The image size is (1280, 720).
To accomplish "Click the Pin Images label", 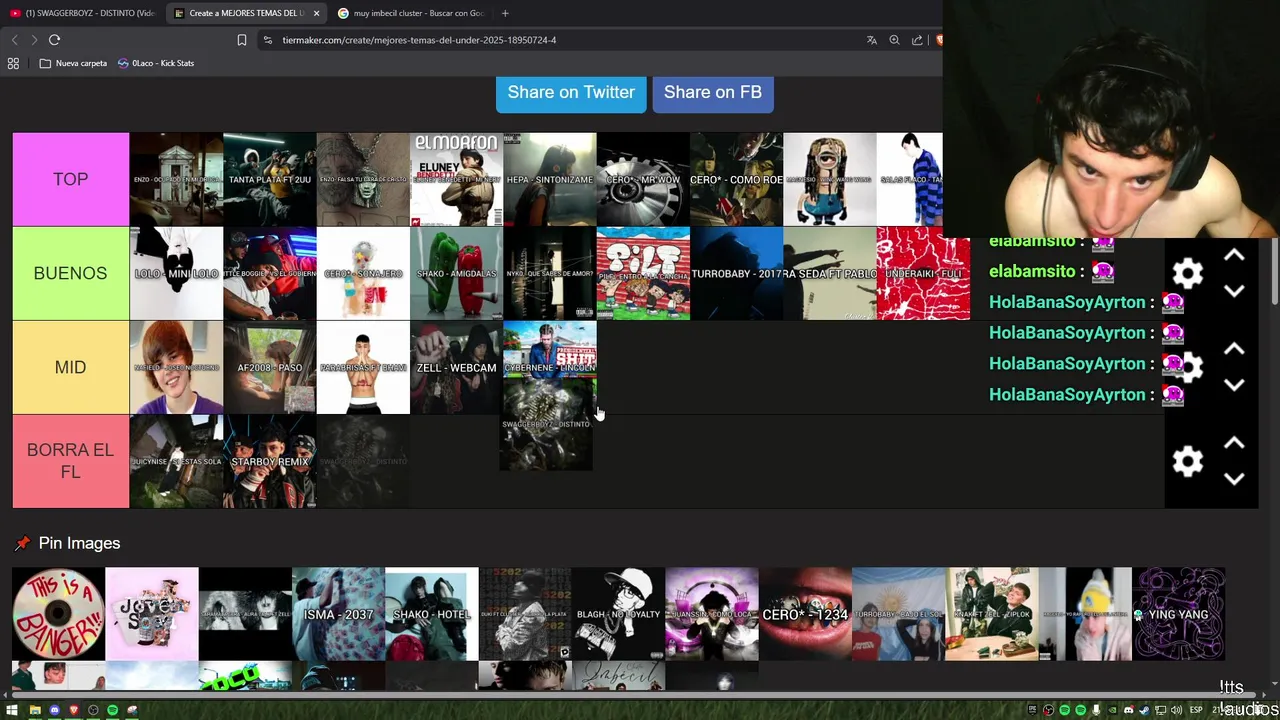I will pos(79,543).
